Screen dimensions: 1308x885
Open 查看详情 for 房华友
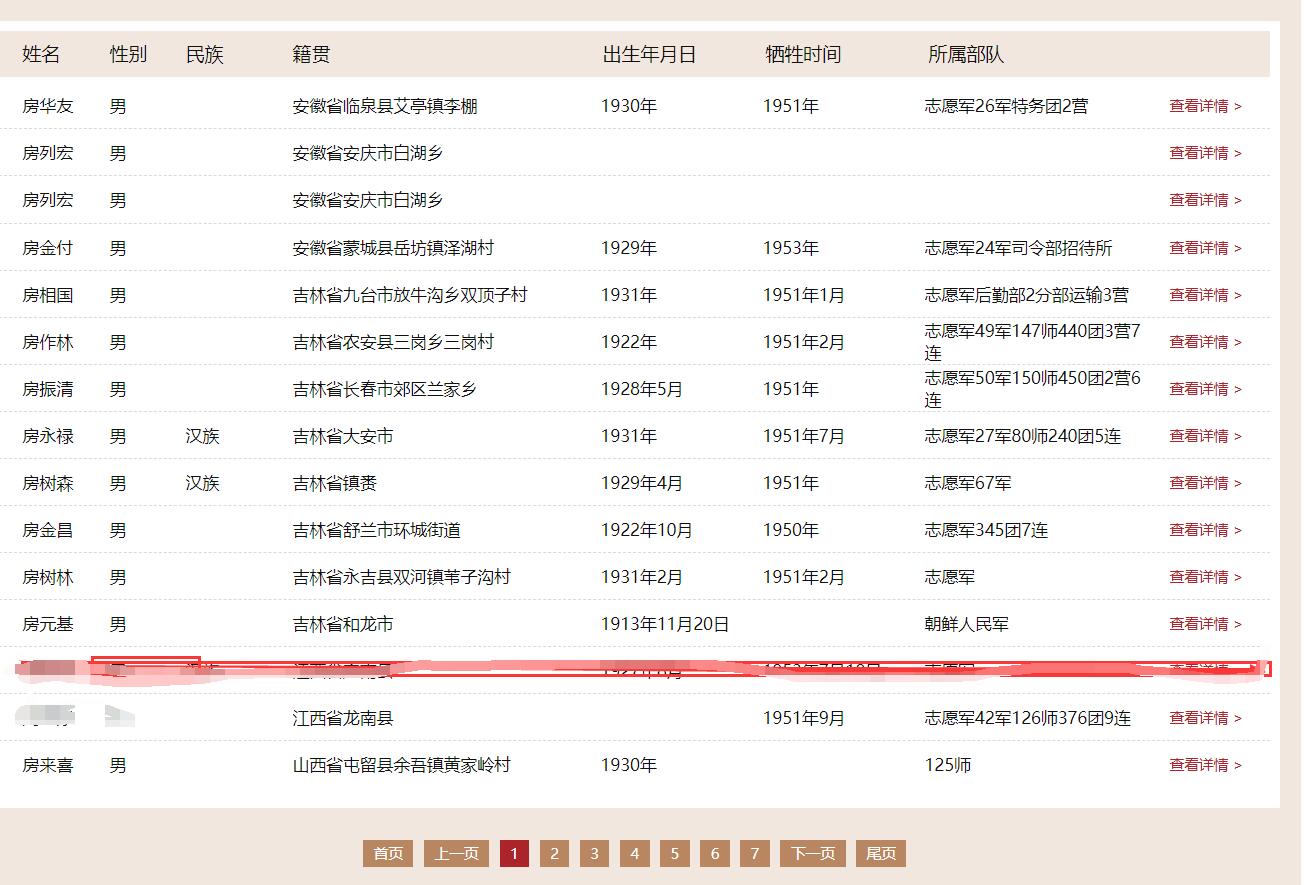coord(1205,106)
